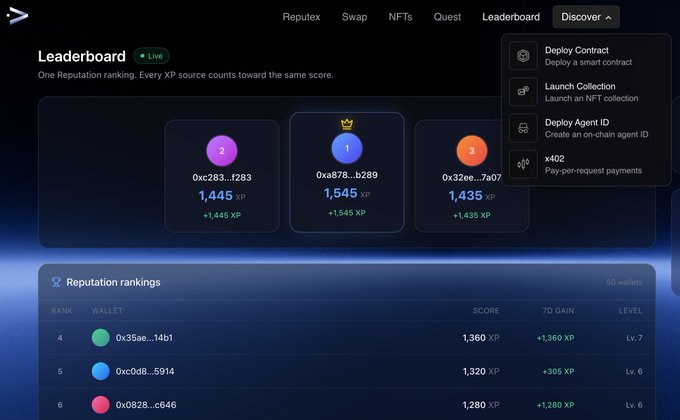Sort by the 7D GAIN column header
Image resolution: width=680 pixels, height=420 pixels.
pos(558,311)
